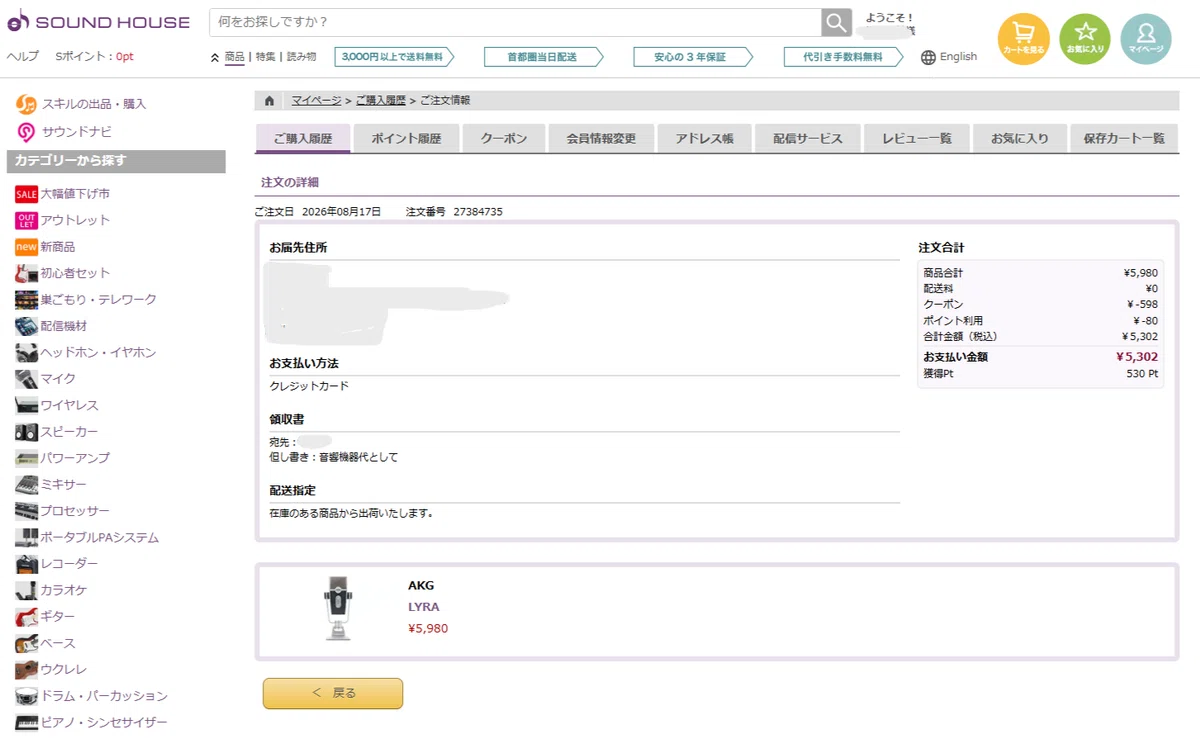Screen dimensions: 1200x738
Task: Click the 読み物 navigation link
Action: (x=301, y=57)
